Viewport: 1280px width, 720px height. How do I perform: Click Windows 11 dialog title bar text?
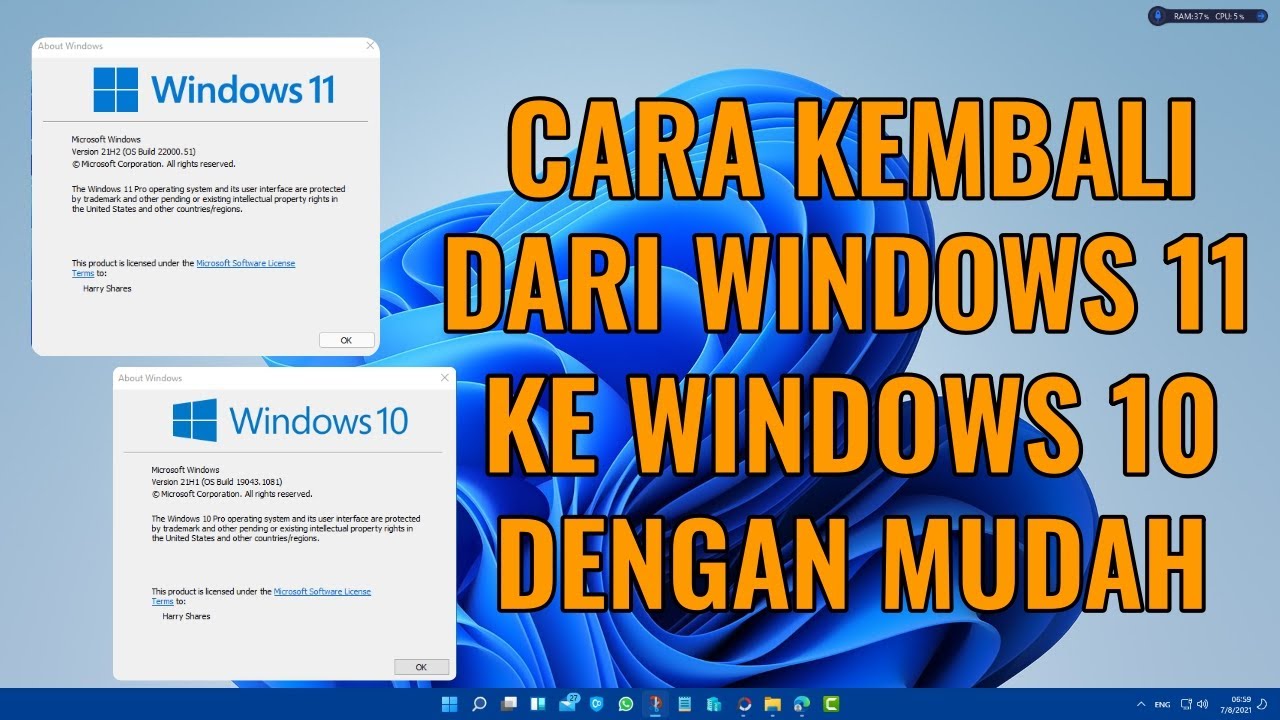coord(70,46)
